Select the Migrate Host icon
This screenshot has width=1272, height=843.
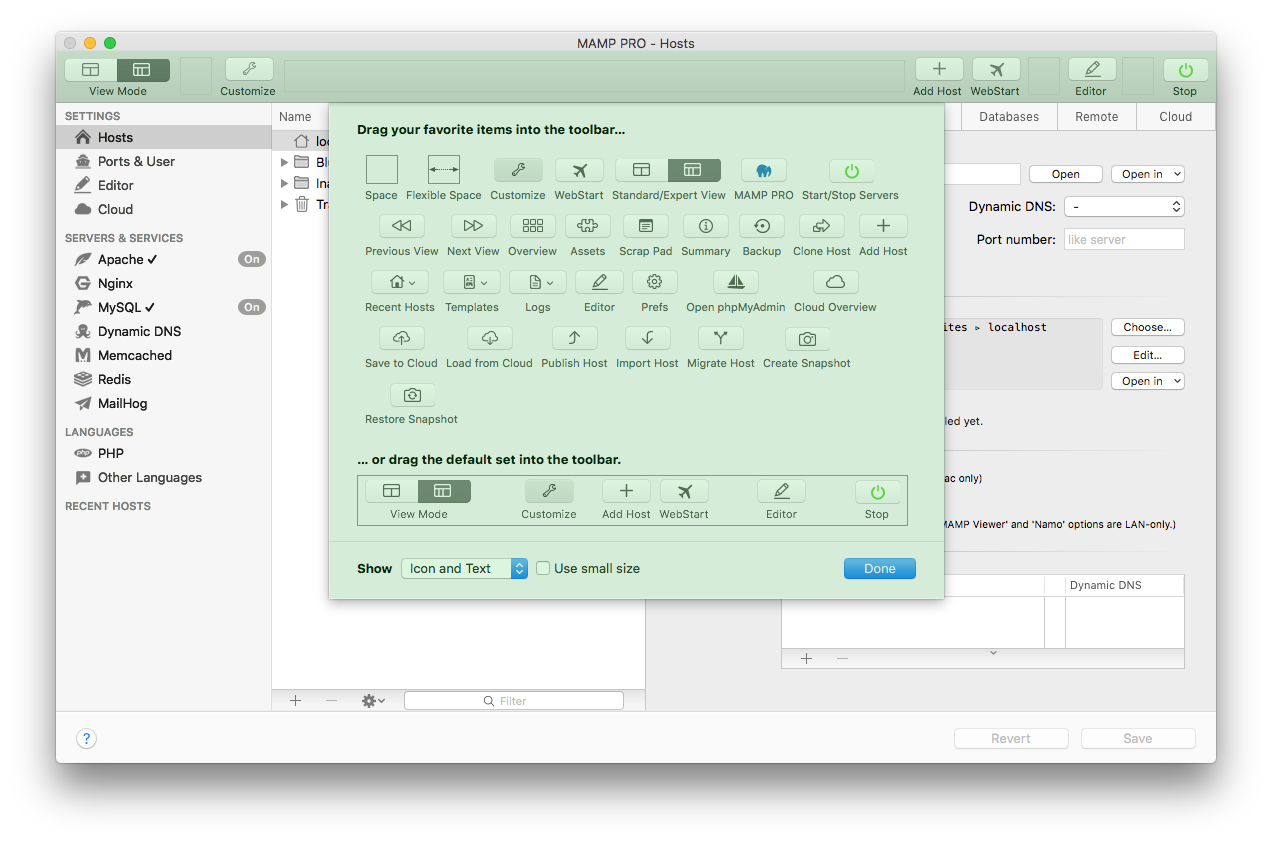pos(720,337)
